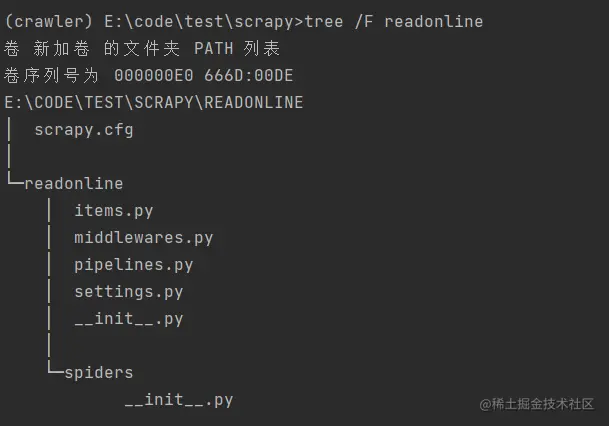
Task: Select pipelines.py in the listing
Action: pyautogui.click(x=133, y=265)
